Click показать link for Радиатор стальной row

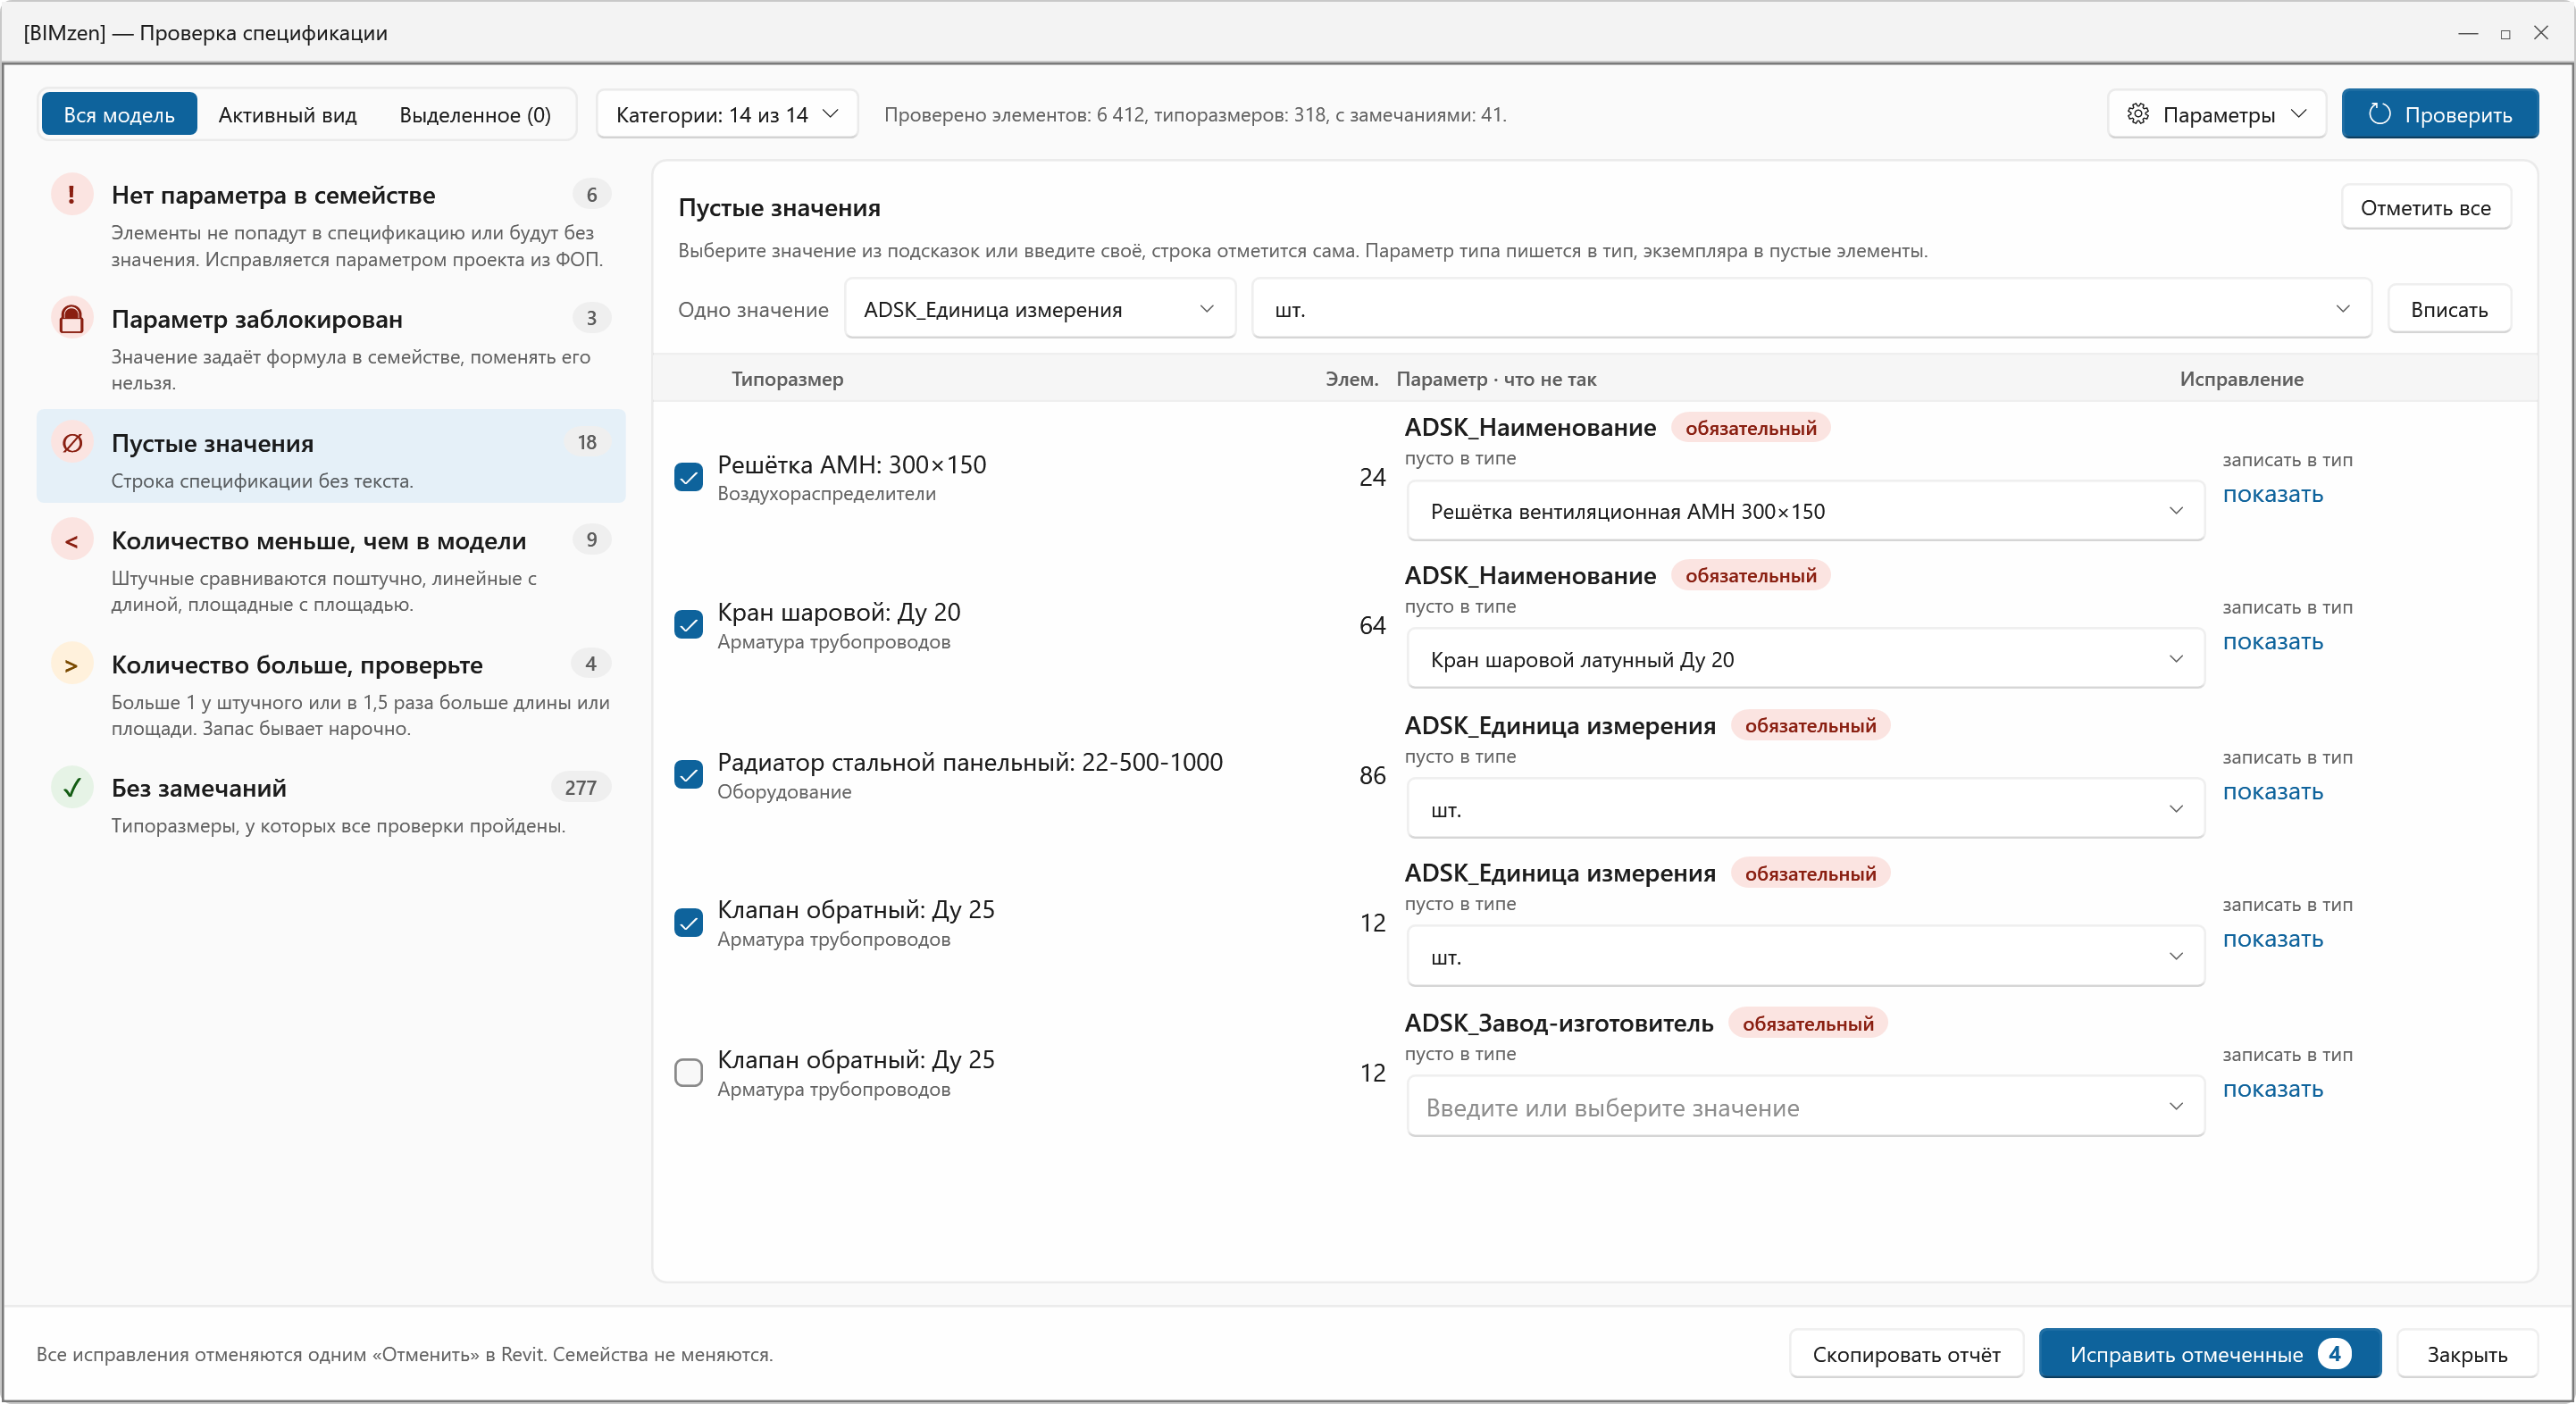[x=2272, y=791]
